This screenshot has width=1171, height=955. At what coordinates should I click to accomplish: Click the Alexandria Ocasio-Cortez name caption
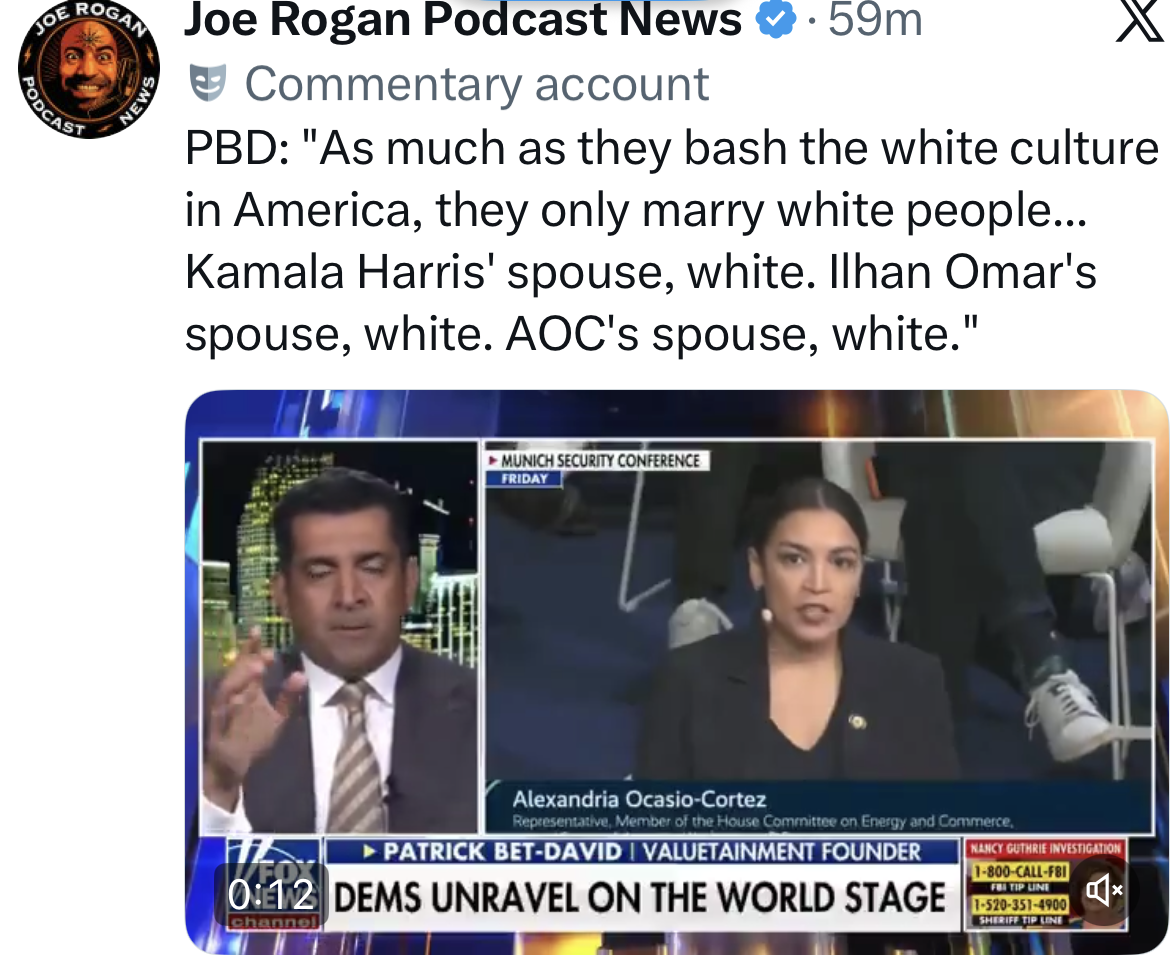639,800
